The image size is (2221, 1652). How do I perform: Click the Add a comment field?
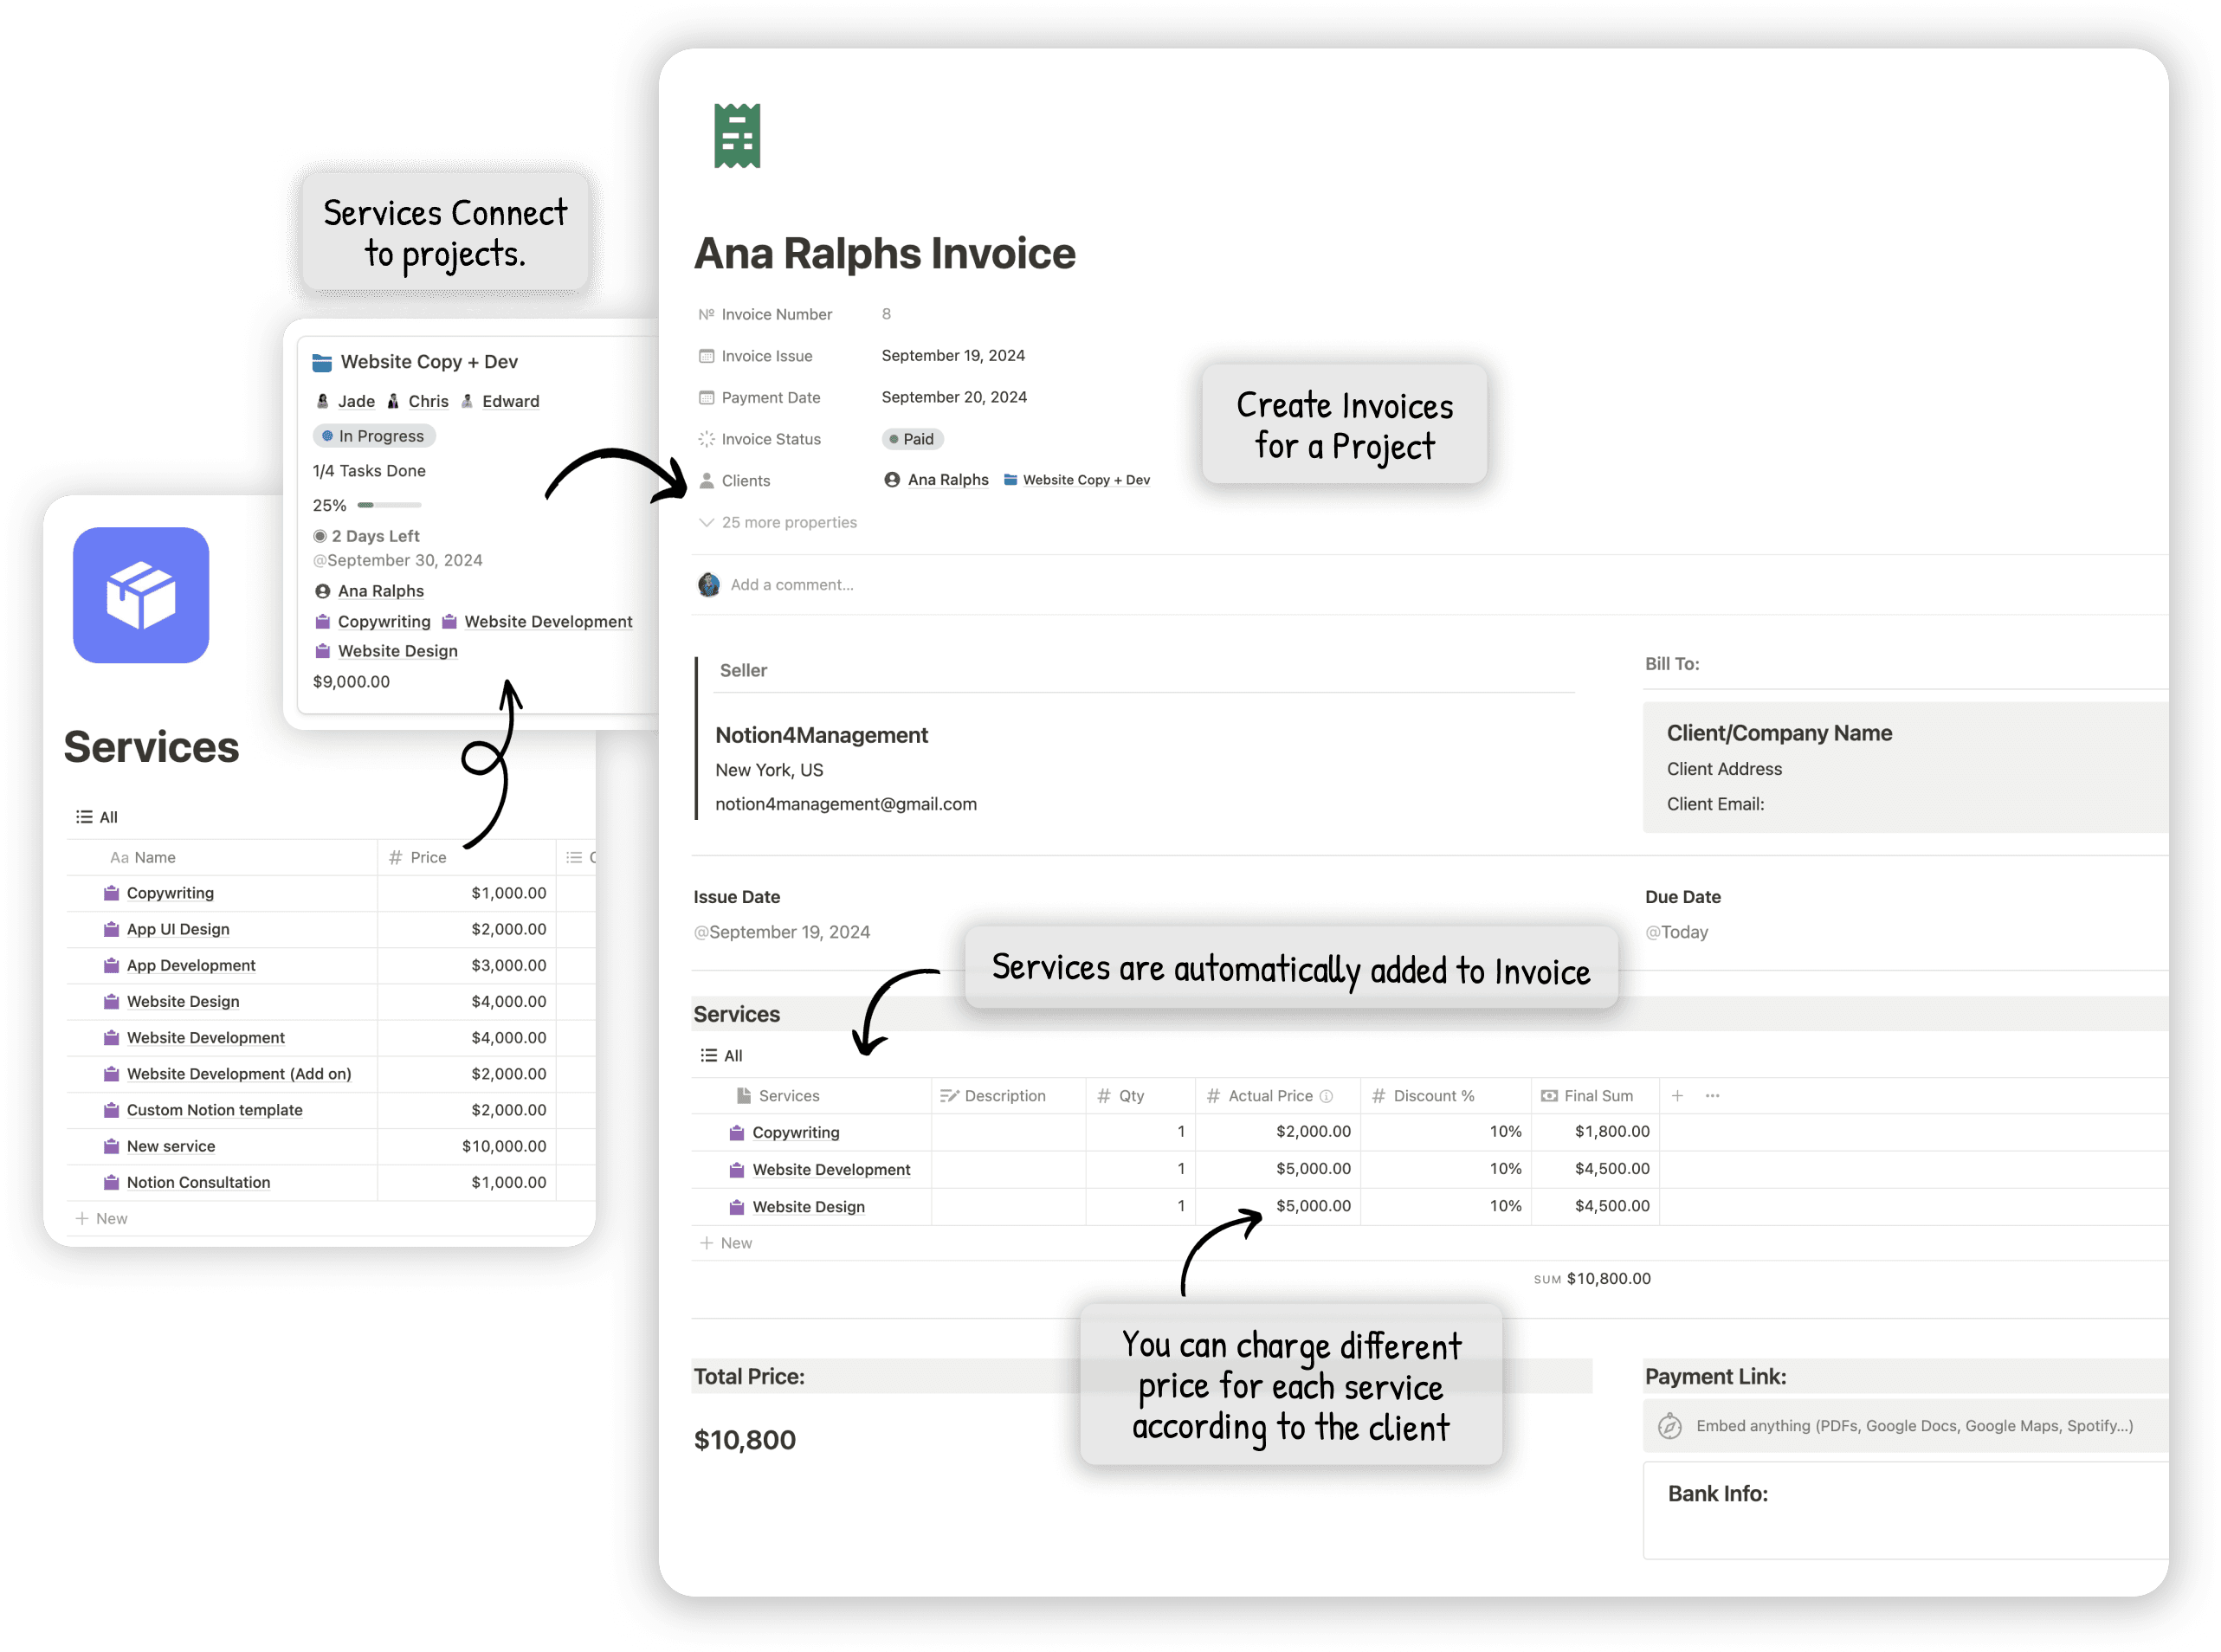click(791, 585)
